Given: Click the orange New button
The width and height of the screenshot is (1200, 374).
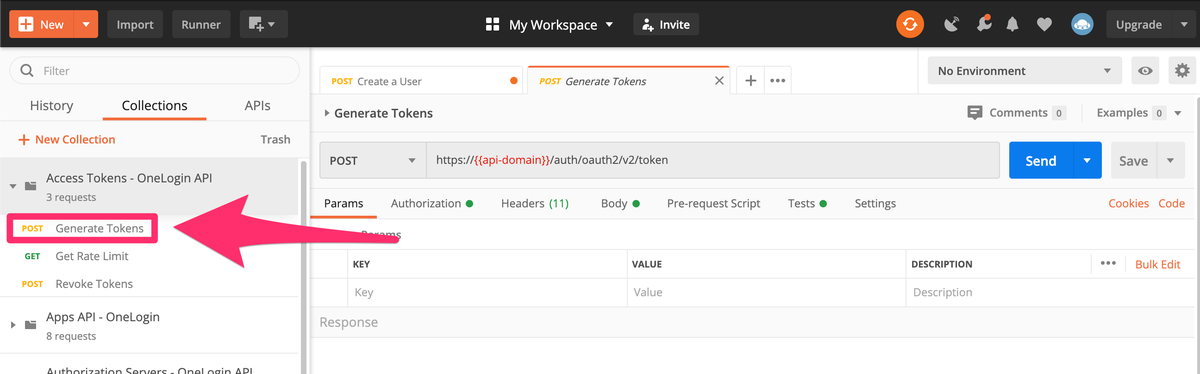Looking at the screenshot, I should pyautogui.click(x=42, y=24).
